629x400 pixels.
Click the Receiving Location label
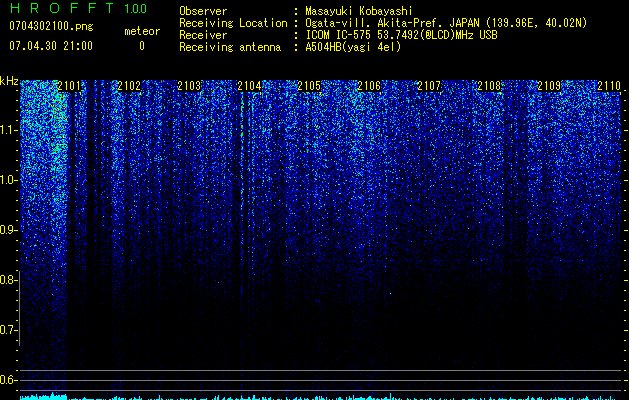[x=233, y=23]
